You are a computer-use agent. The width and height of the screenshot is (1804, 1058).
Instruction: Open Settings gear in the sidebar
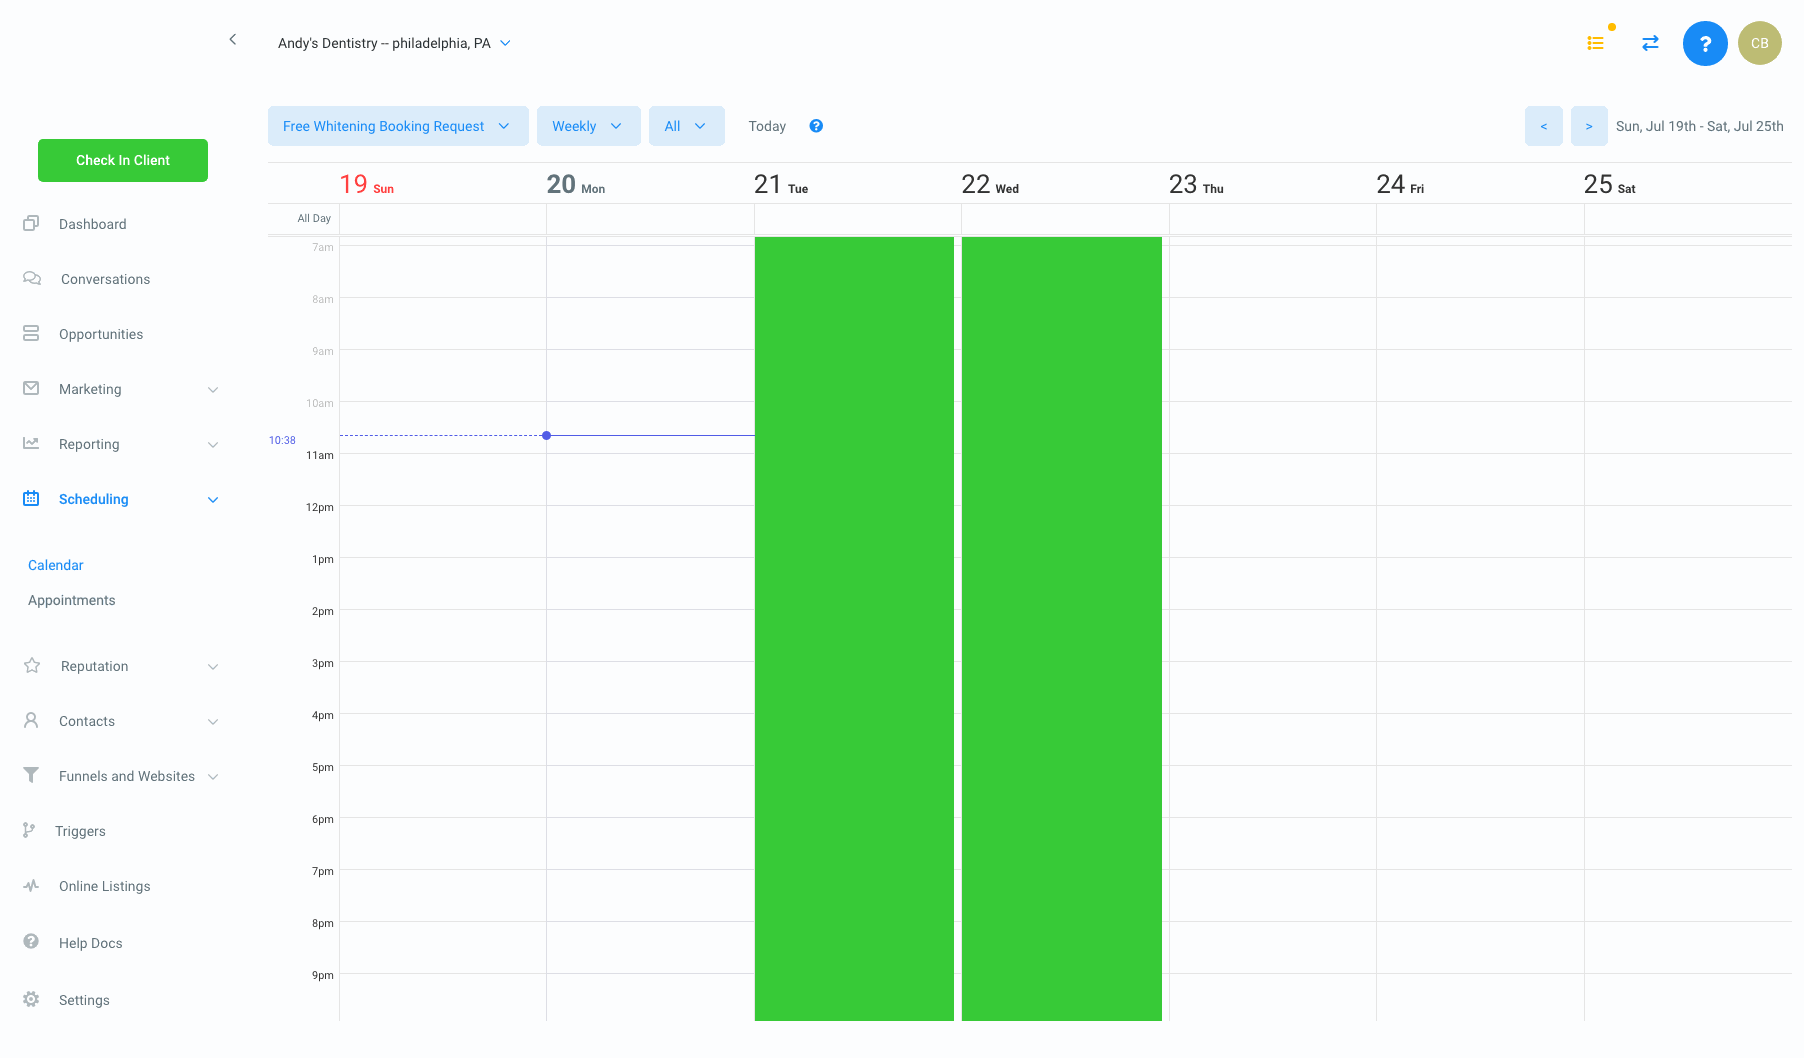(x=32, y=1000)
